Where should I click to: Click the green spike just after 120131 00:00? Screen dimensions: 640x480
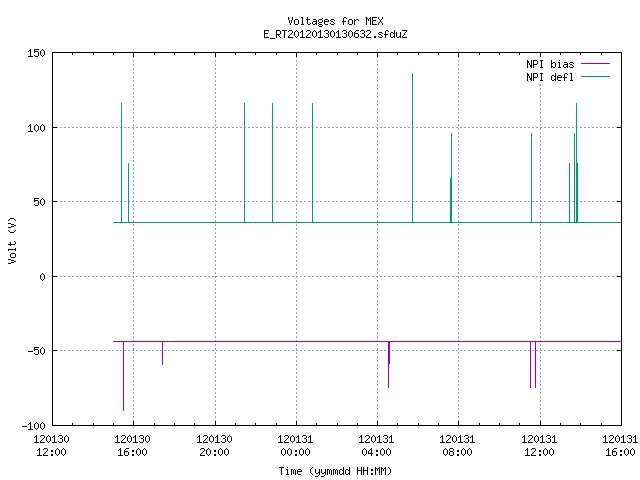(313, 163)
